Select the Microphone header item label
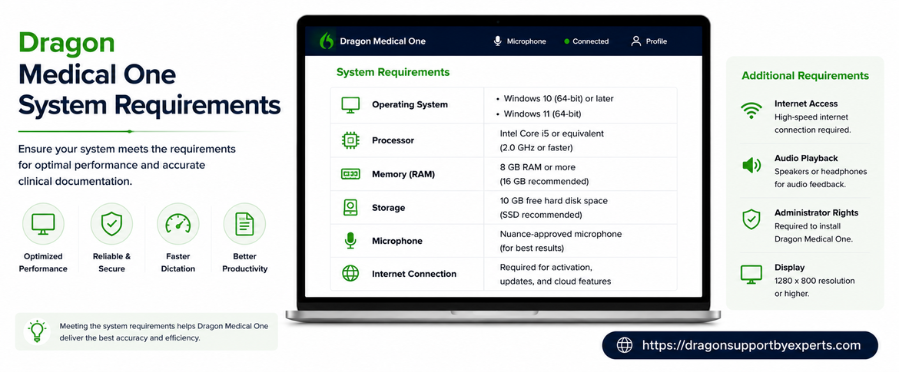 526,41
